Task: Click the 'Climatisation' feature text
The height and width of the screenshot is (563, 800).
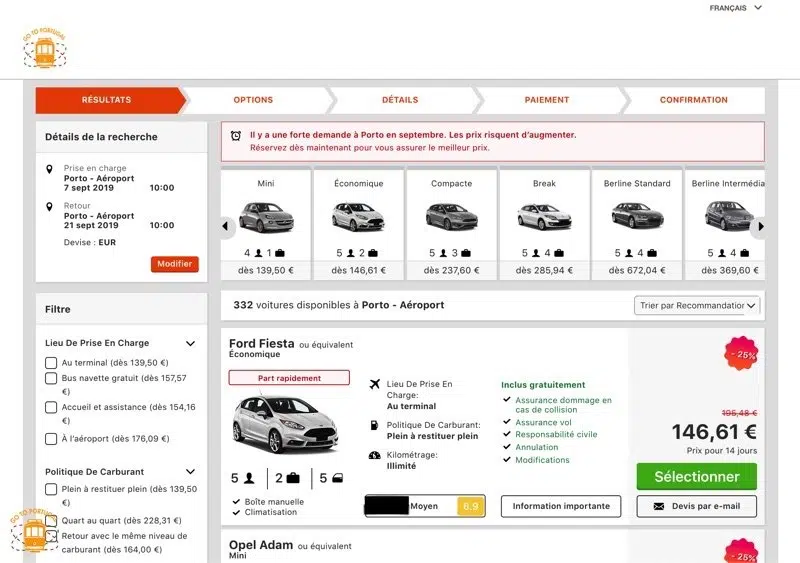Action: coord(270,512)
